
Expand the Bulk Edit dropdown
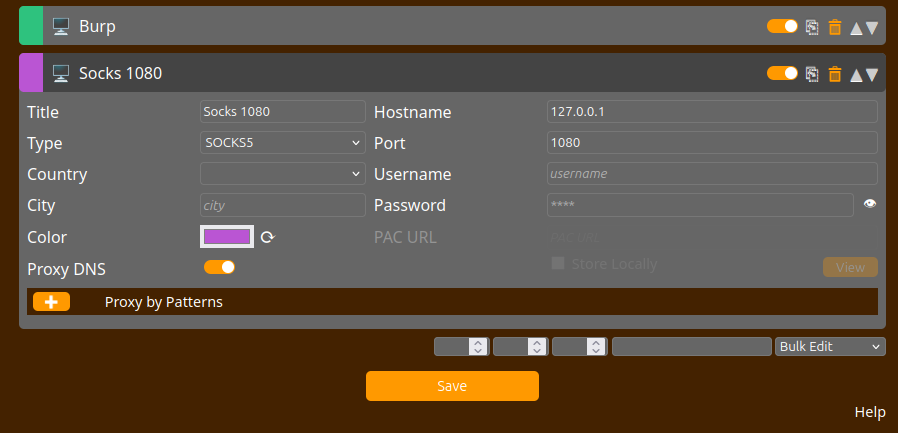coord(830,346)
